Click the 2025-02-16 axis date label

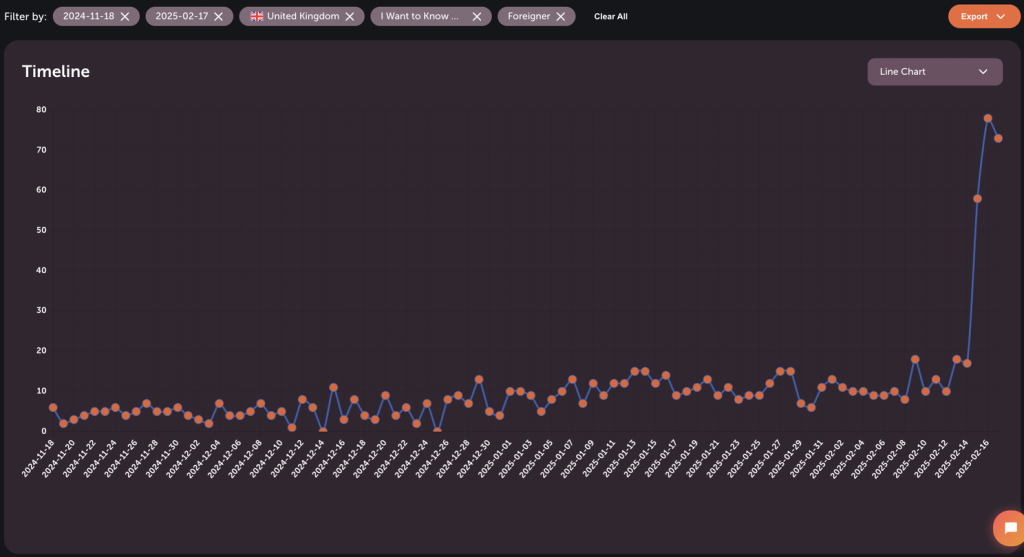[971, 459]
